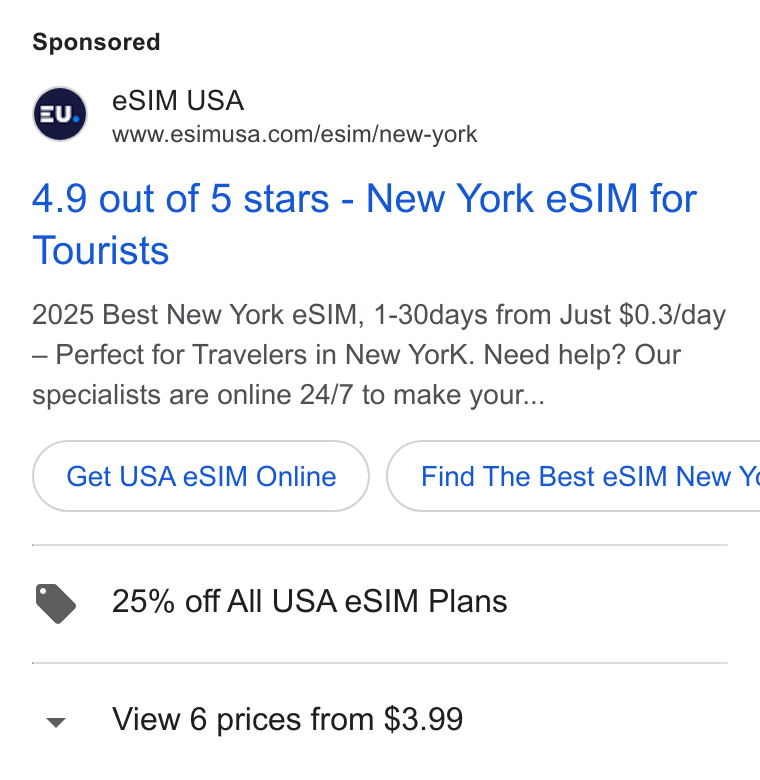Click the Get USA eSIM Online button

tap(201, 476)
